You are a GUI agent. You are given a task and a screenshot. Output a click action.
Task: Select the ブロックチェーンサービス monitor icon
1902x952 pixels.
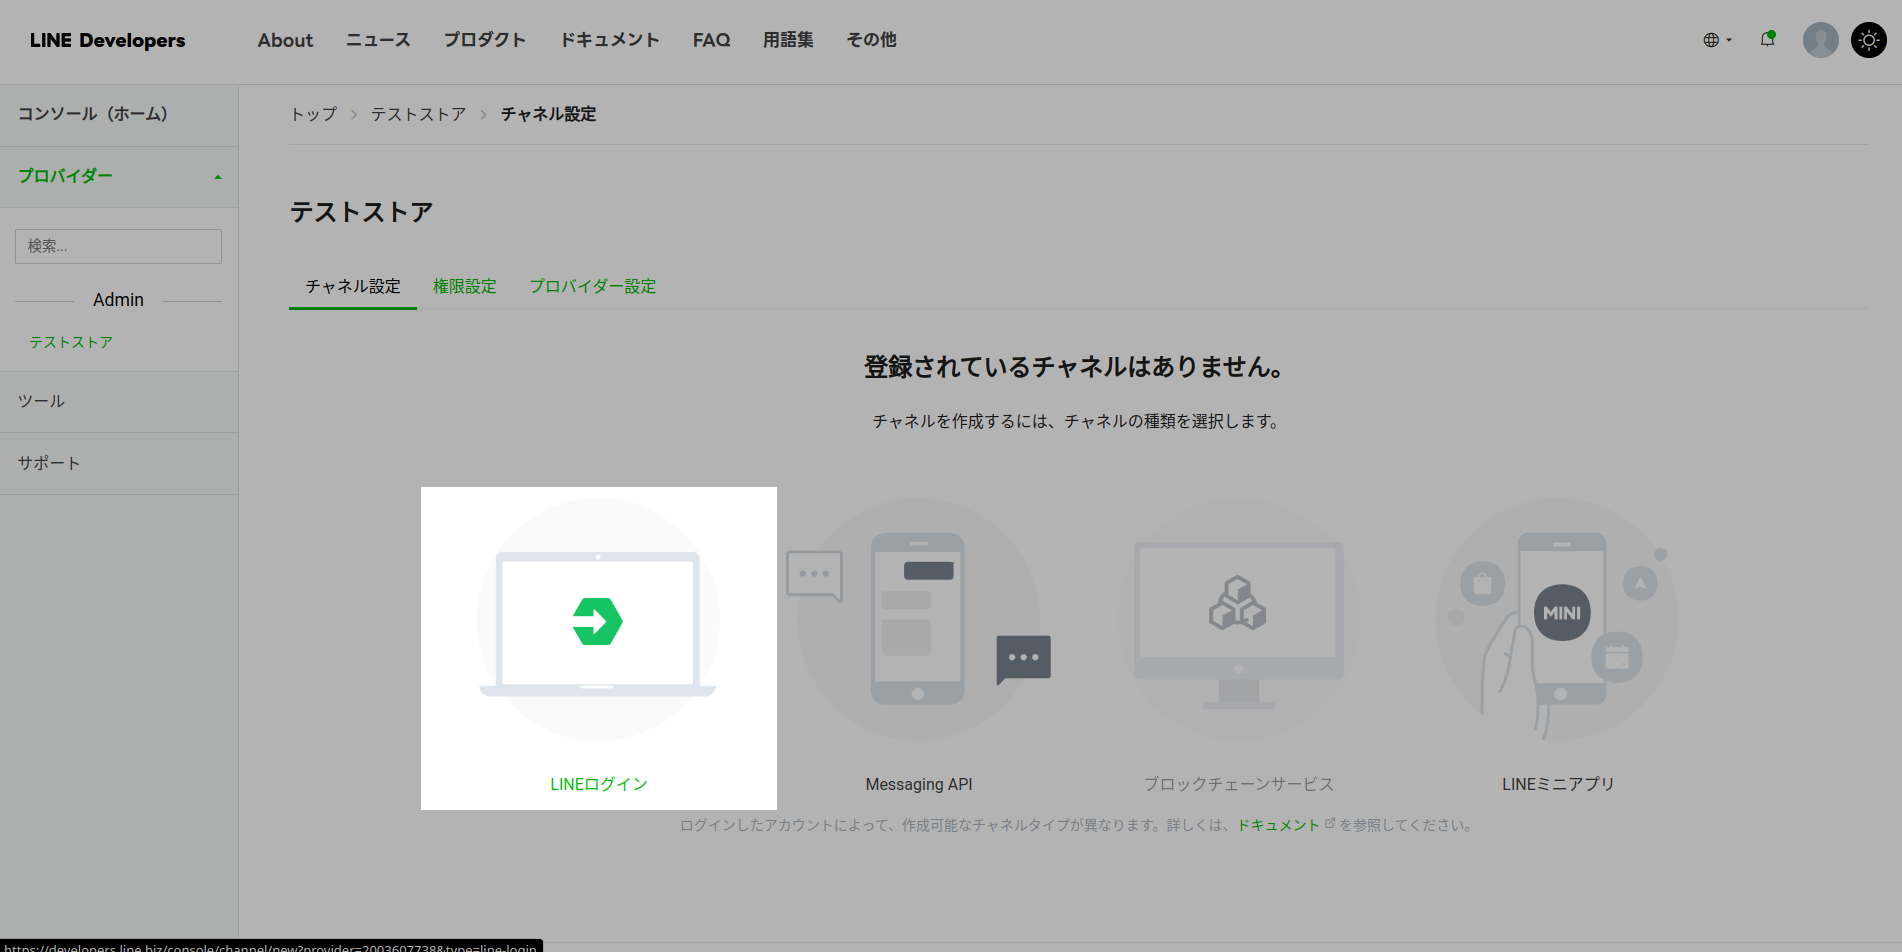pos(1238,620)
